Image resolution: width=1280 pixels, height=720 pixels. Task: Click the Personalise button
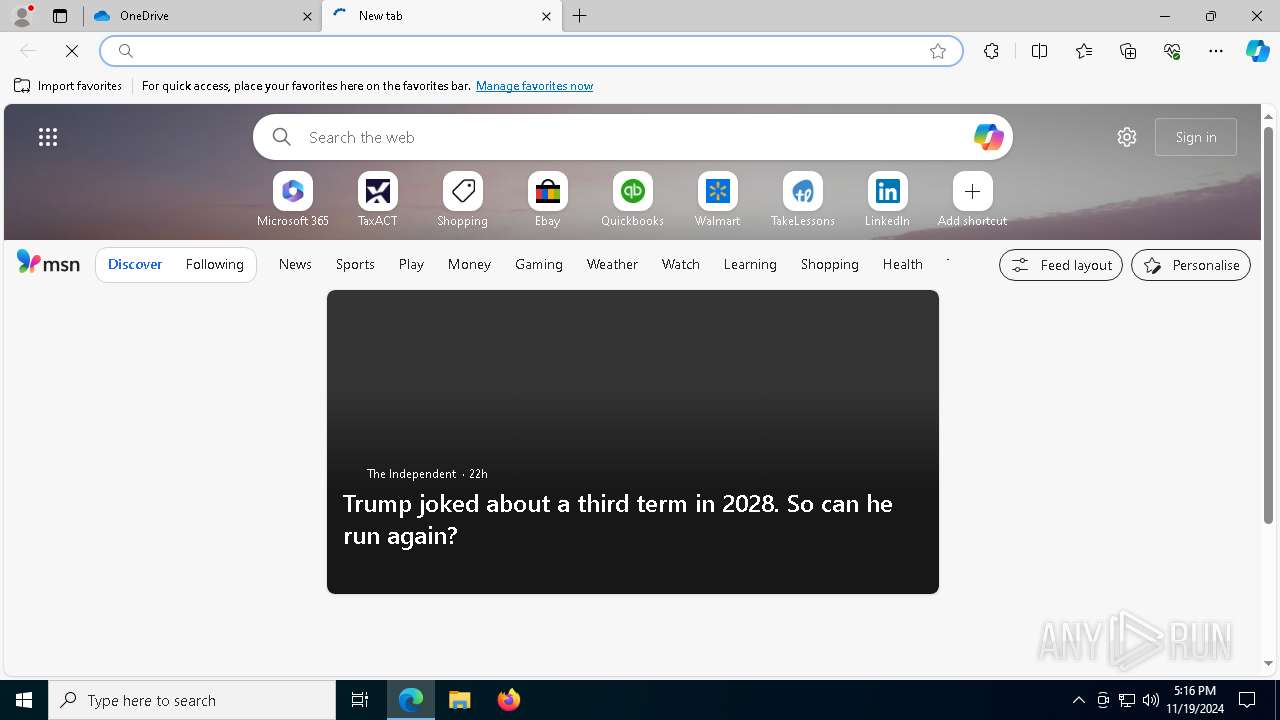(1191, 265)
